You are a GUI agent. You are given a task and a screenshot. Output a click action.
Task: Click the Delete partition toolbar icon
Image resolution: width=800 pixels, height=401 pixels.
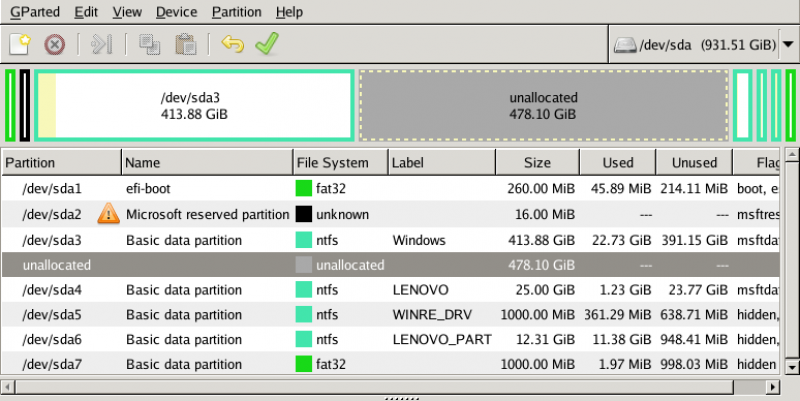pyautogui.click(x=55, y=44)
